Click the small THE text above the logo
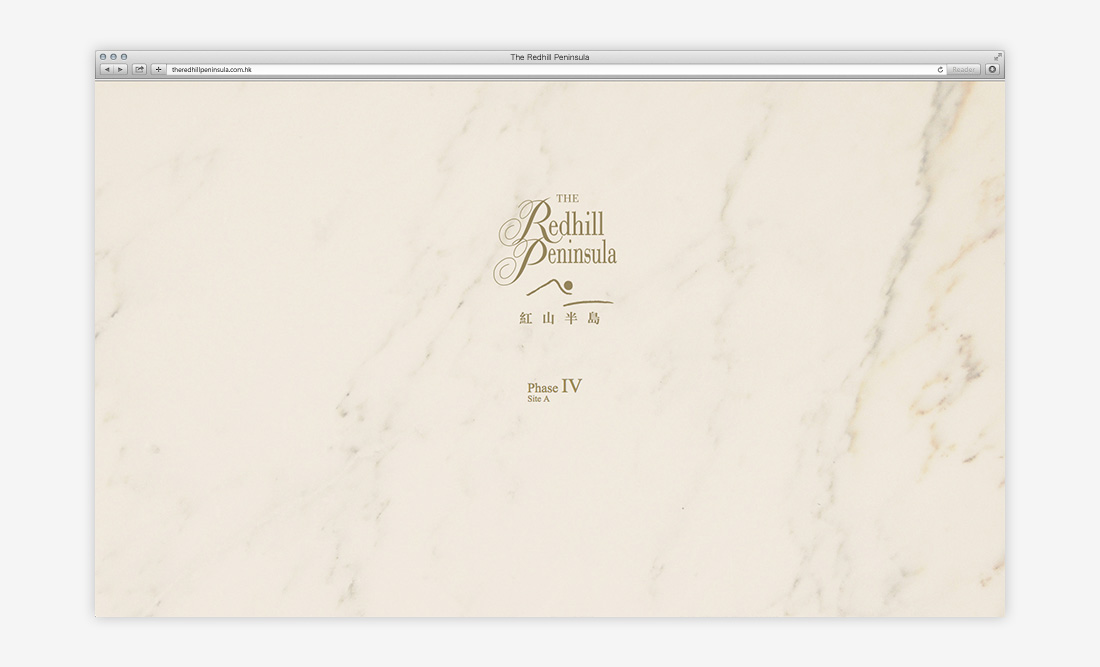The width and height of the screenshot is (1100, 667). pos(566,199)
